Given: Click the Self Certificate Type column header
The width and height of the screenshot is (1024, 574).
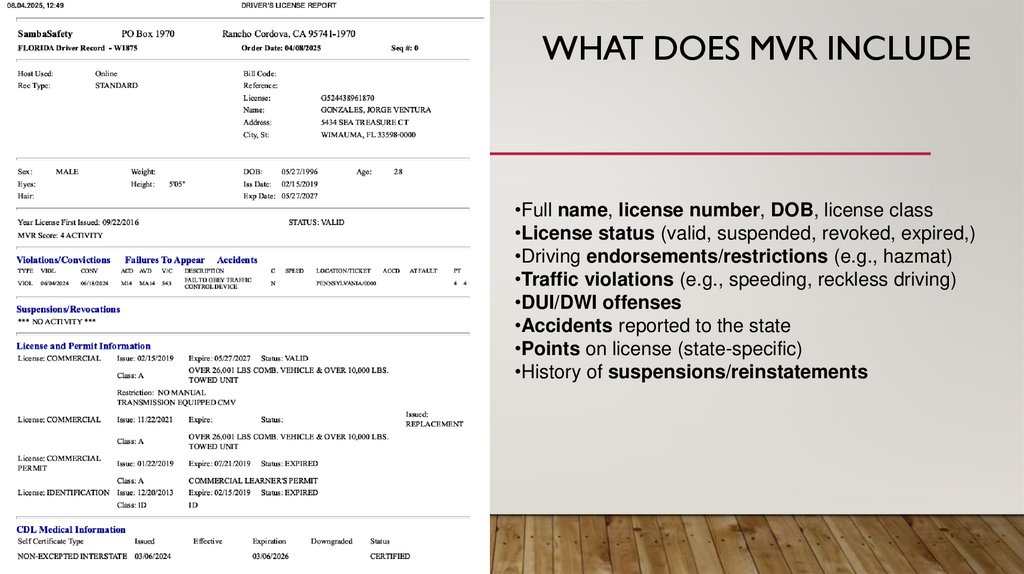Looking at the screenshot, I should 51,541.
